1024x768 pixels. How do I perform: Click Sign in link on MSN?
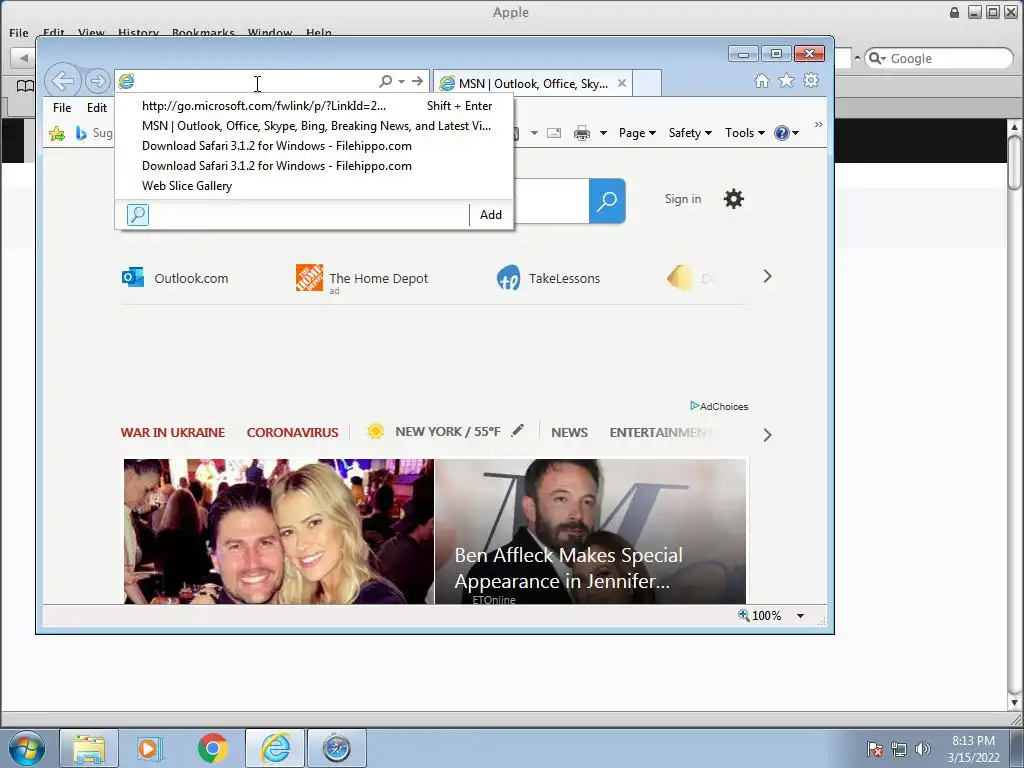pos(683,199)
